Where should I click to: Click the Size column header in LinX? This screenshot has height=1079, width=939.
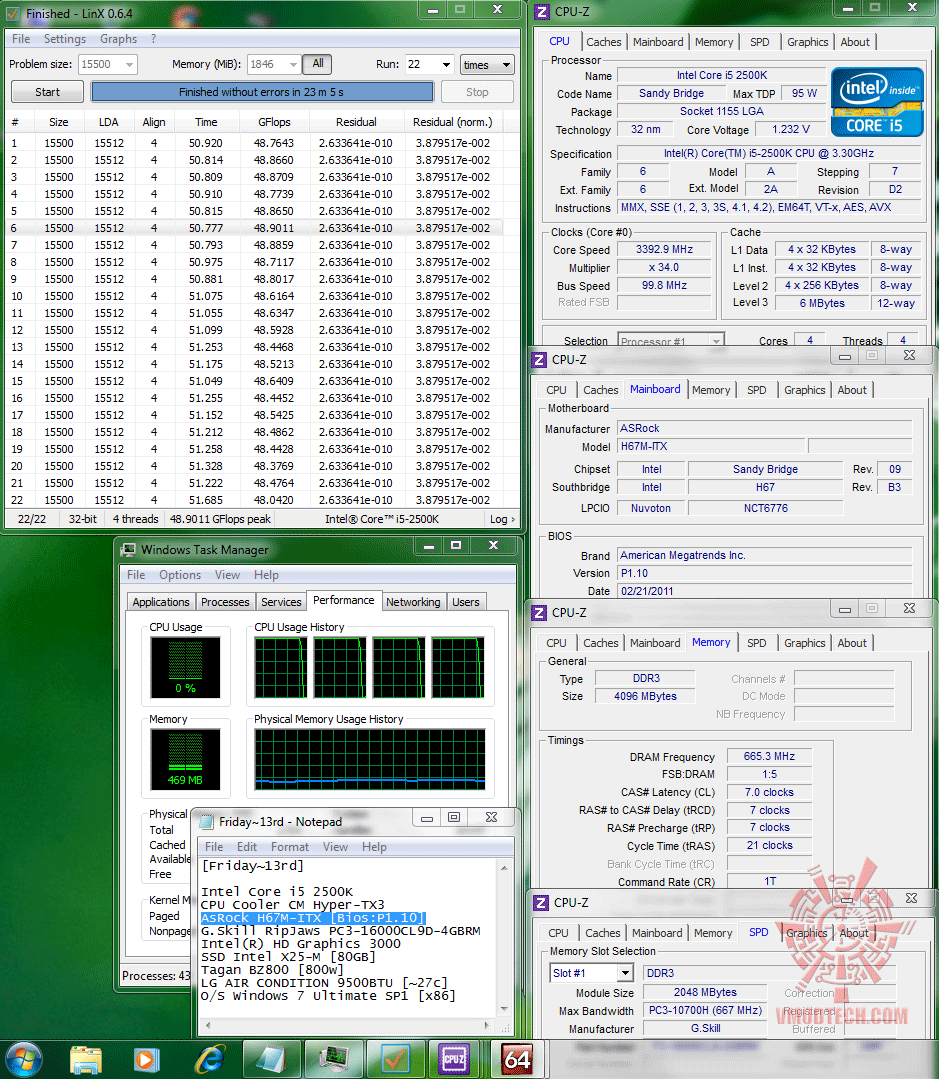pos(58,122)
